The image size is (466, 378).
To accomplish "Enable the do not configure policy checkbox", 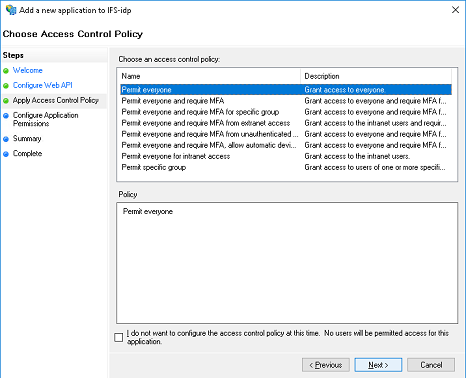I will (118, 337).
